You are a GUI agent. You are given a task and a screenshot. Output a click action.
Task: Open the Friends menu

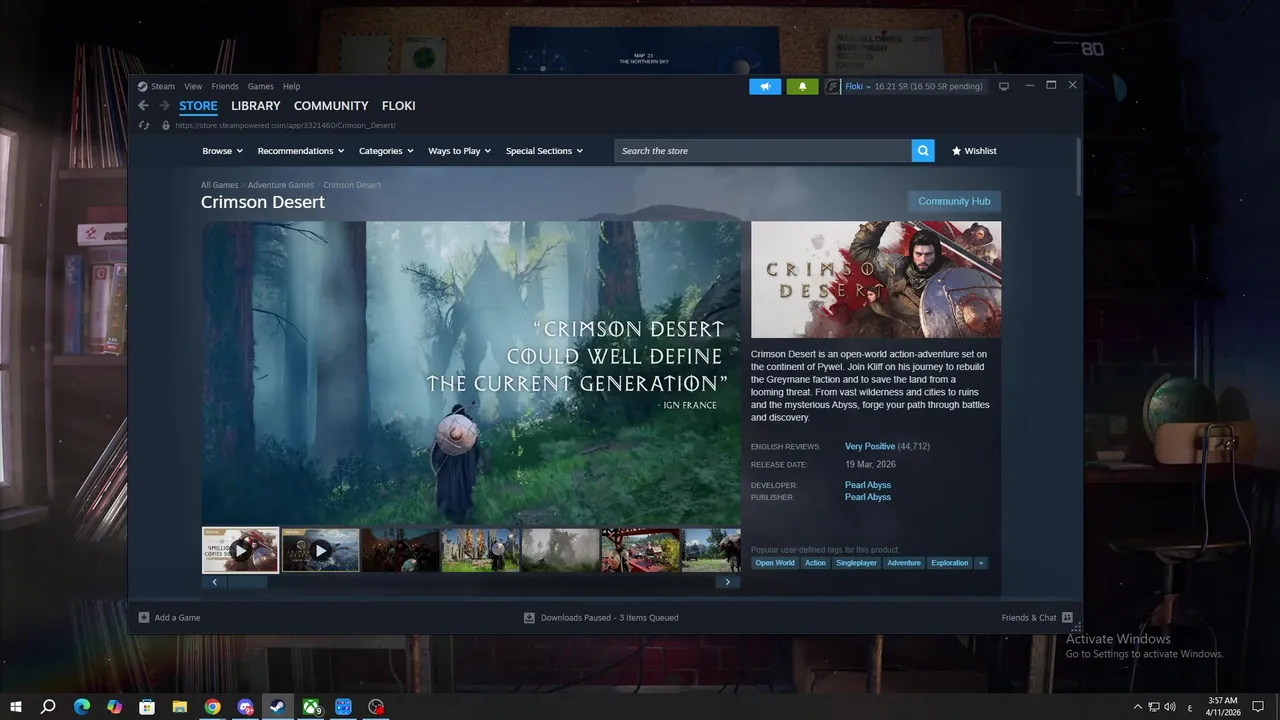point(225,87)
